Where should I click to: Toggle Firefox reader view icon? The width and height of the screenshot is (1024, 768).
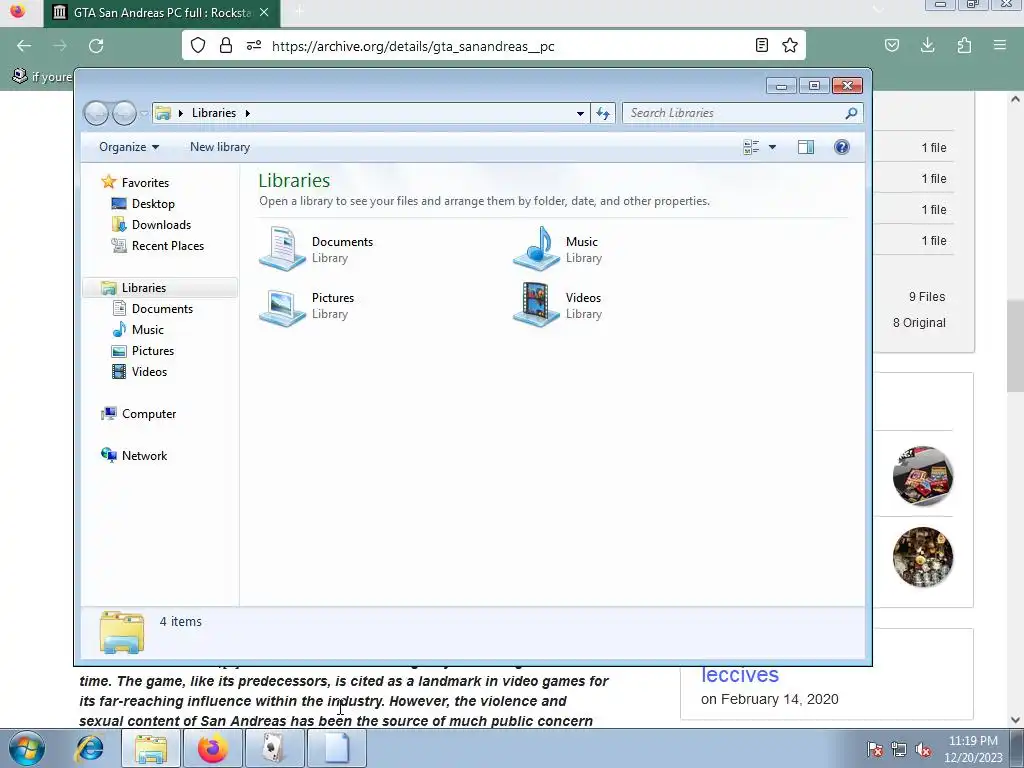(761, 45)
